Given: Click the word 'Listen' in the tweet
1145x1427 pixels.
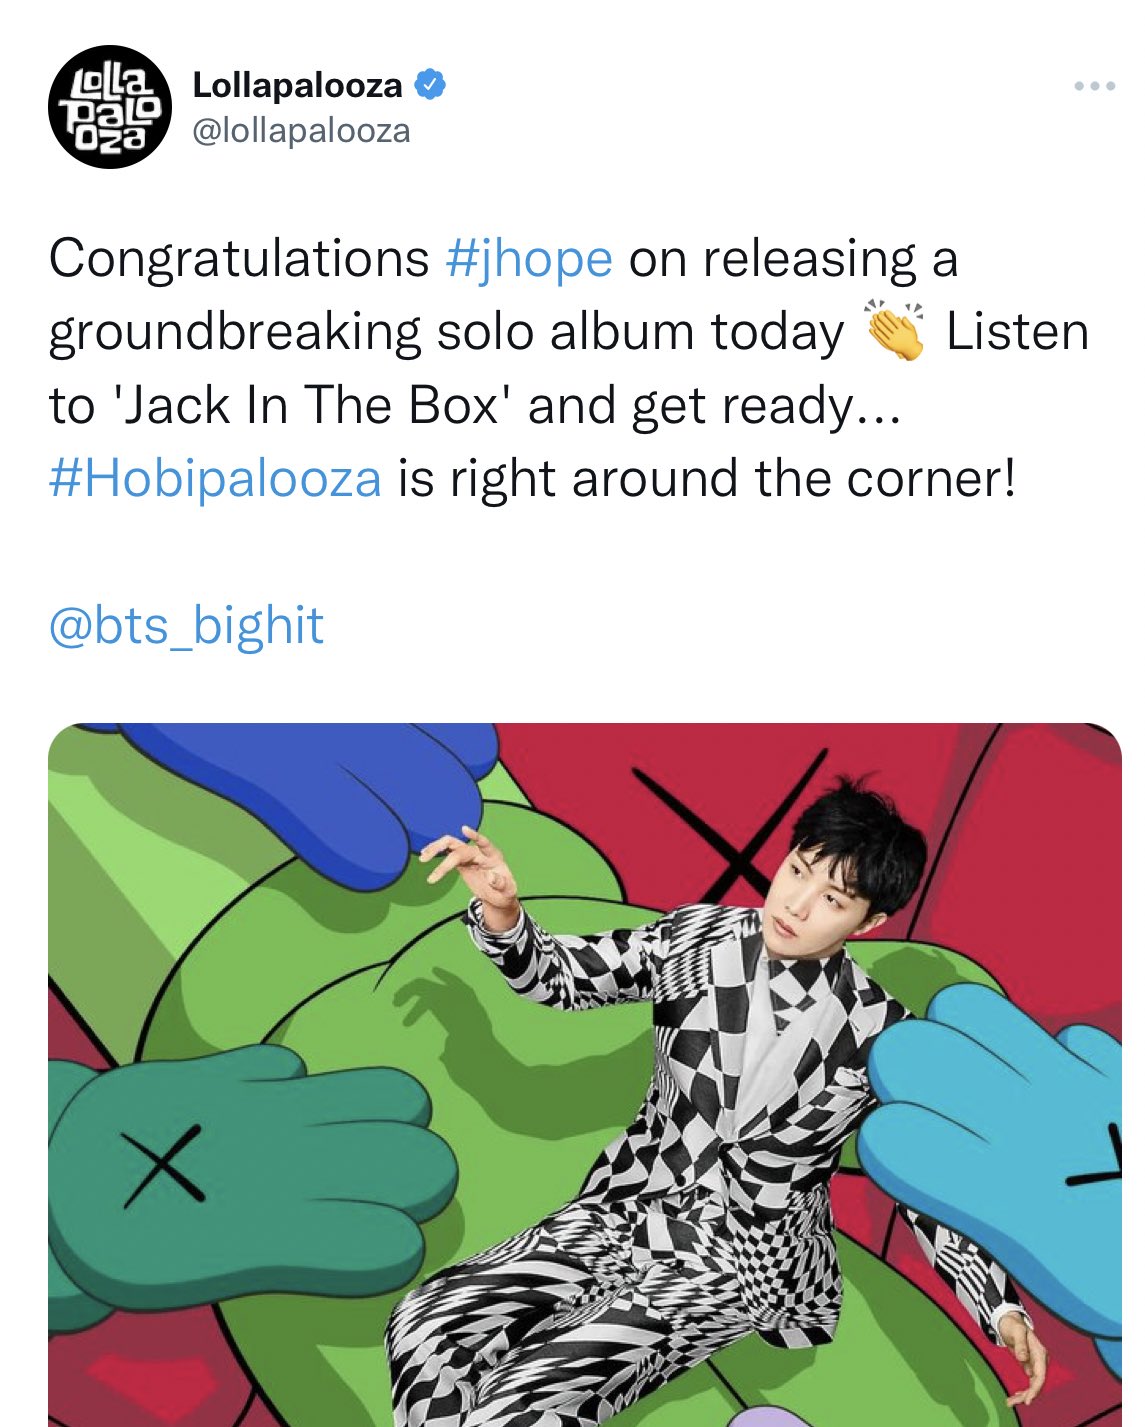Looking at the screenshot, I should (1017, 332).
